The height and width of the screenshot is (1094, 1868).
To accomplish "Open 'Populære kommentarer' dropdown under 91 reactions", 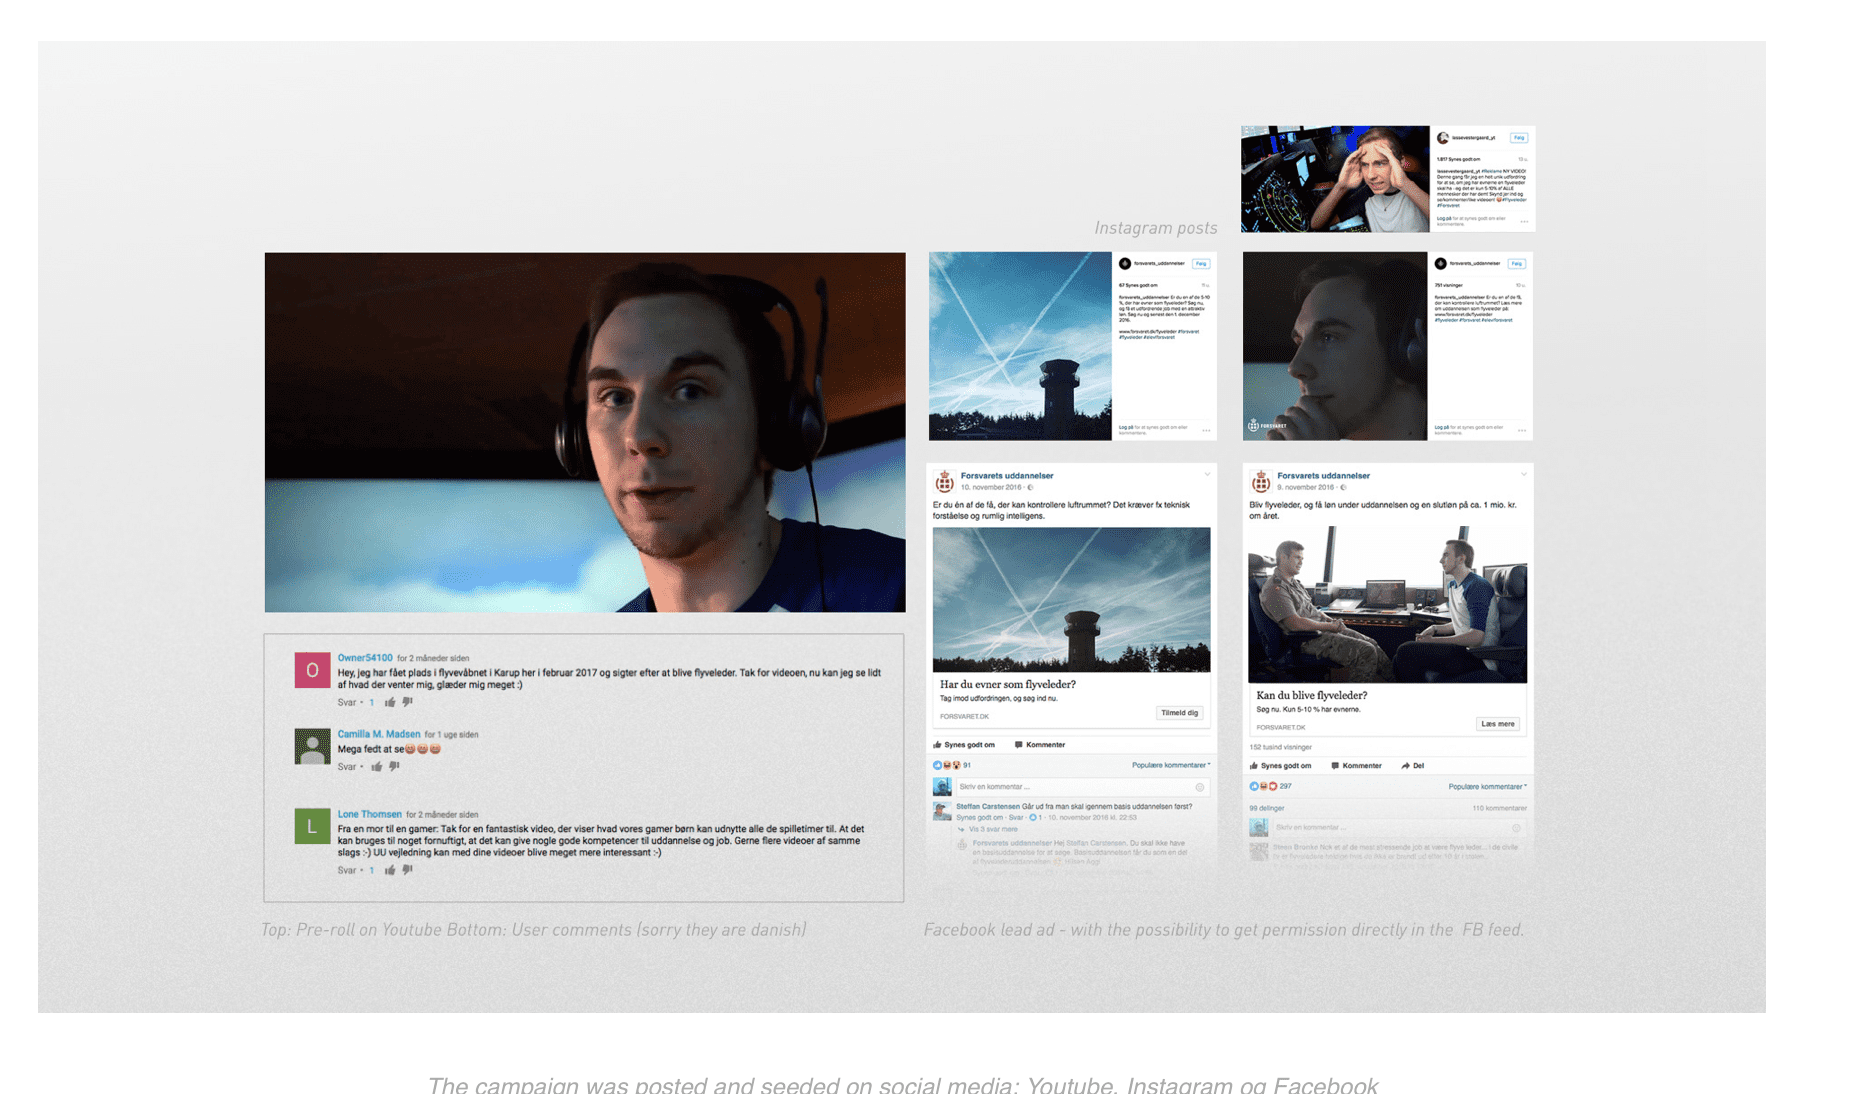I will (1171, 765).
